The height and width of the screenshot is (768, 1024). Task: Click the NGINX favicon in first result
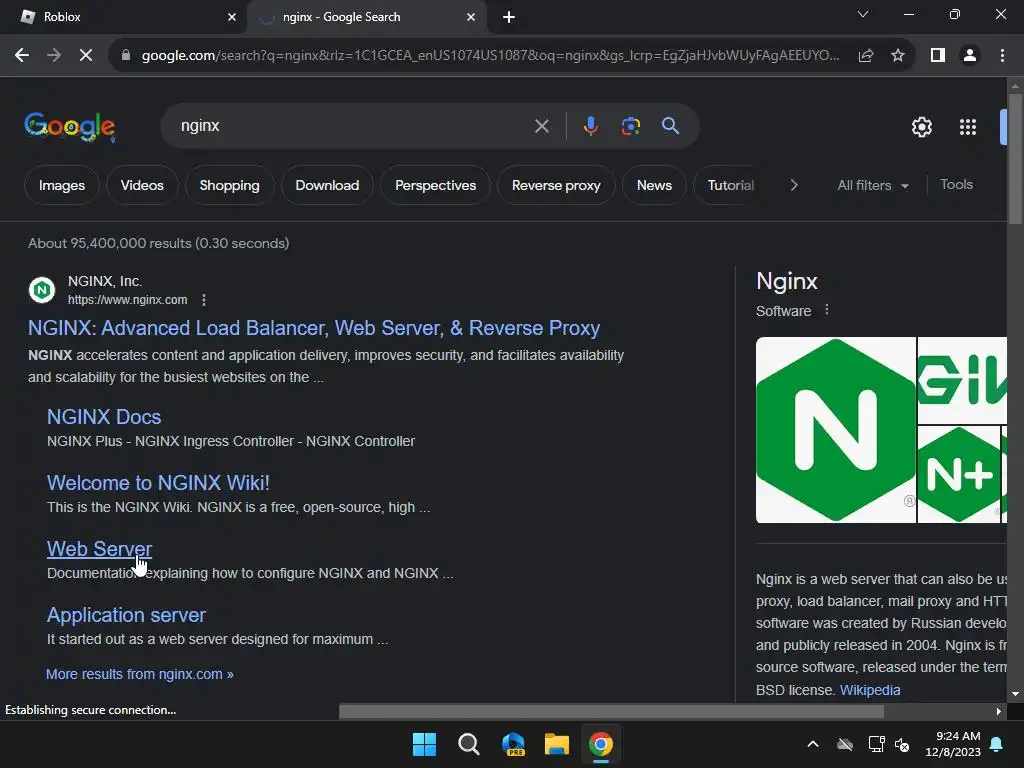(x=42, y=289)
